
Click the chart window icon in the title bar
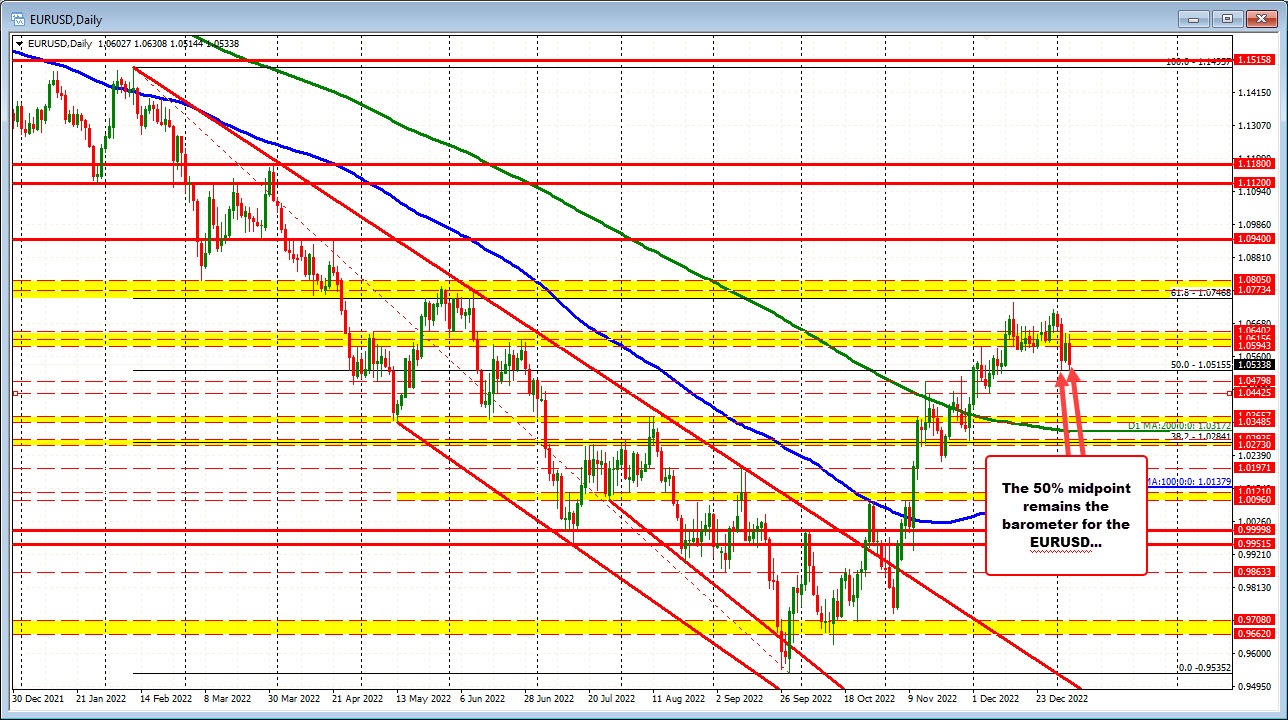[19, 19]
